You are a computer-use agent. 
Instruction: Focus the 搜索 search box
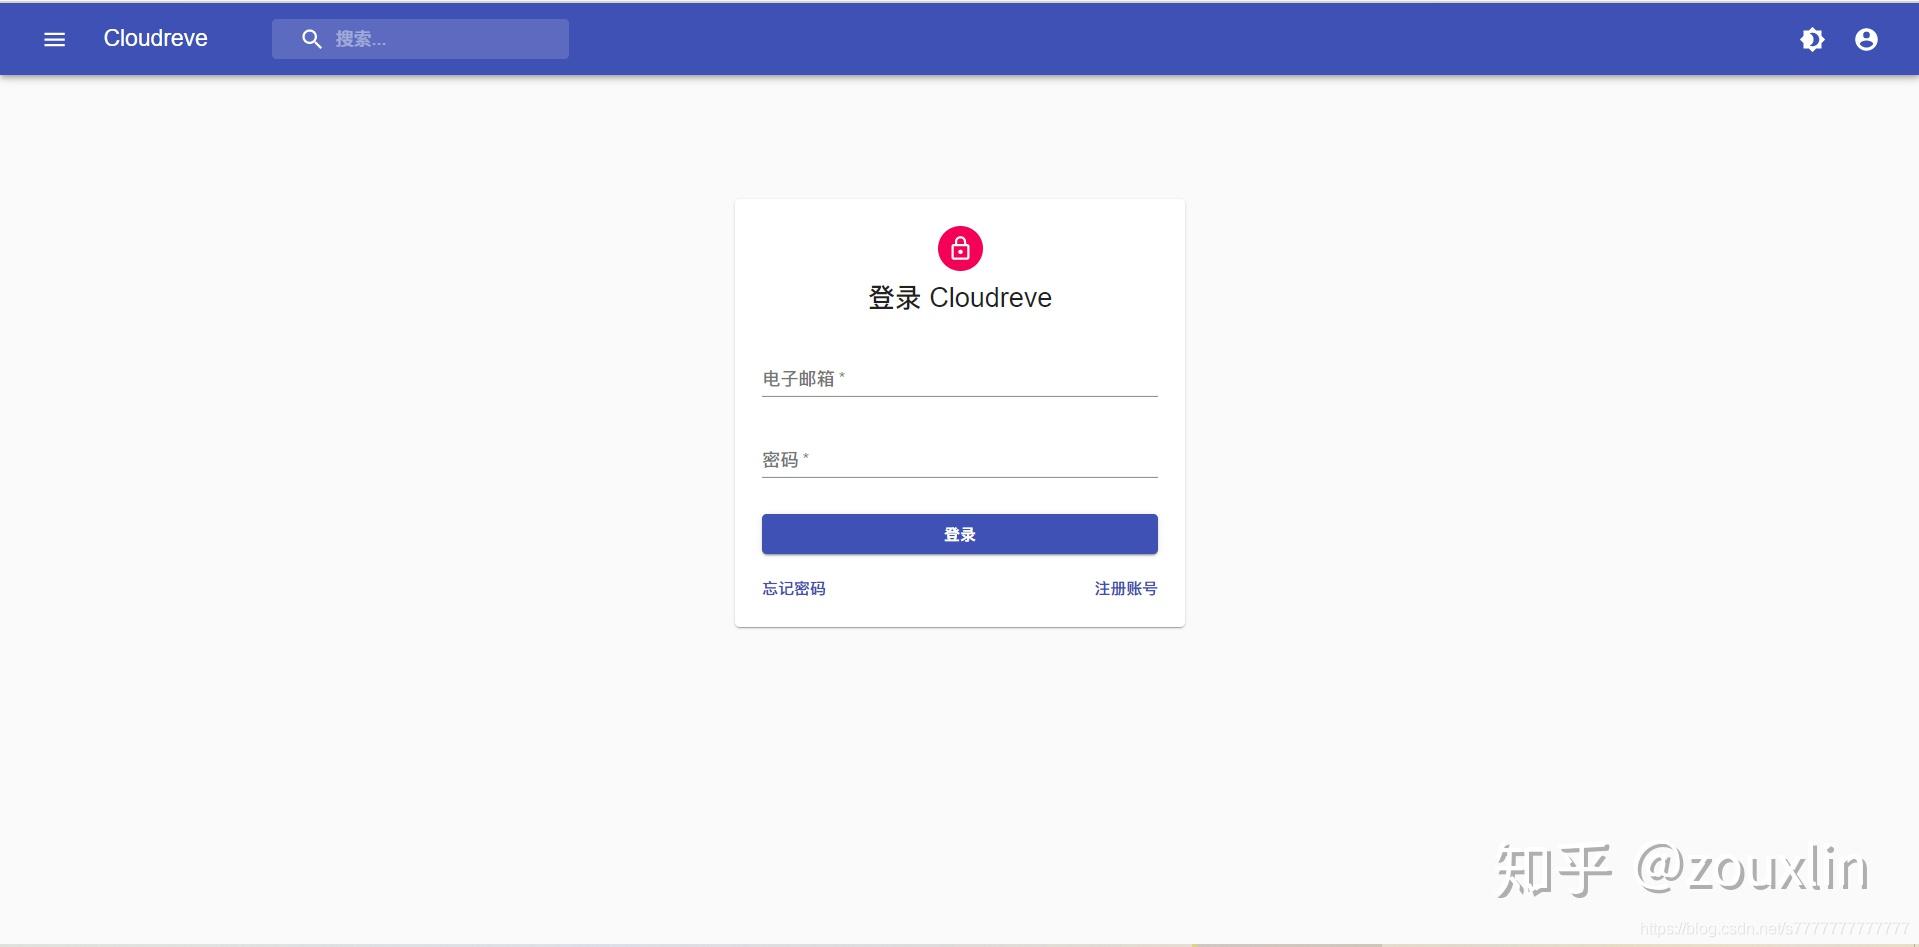(420, 39)
